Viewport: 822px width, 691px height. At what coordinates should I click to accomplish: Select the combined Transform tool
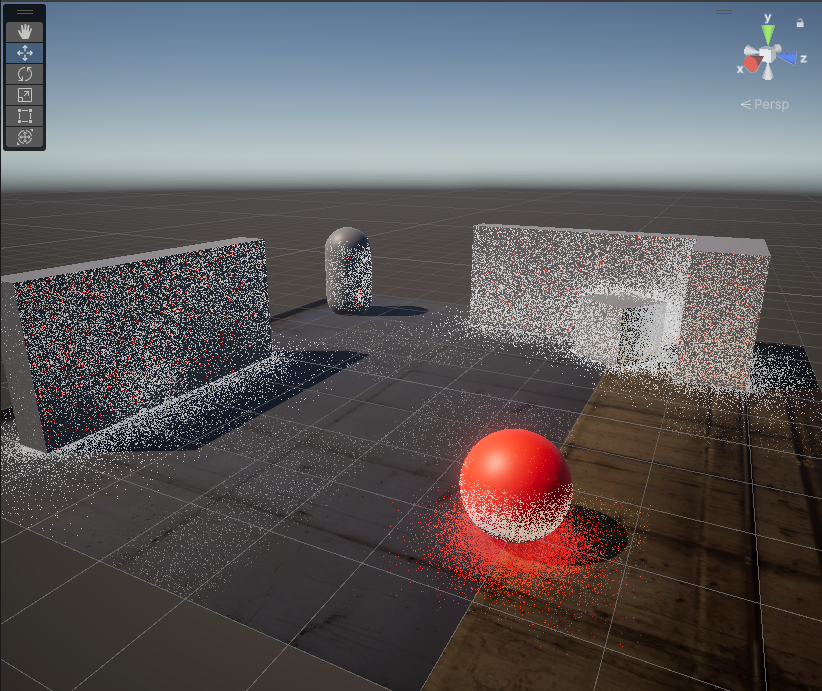point(24,136)
